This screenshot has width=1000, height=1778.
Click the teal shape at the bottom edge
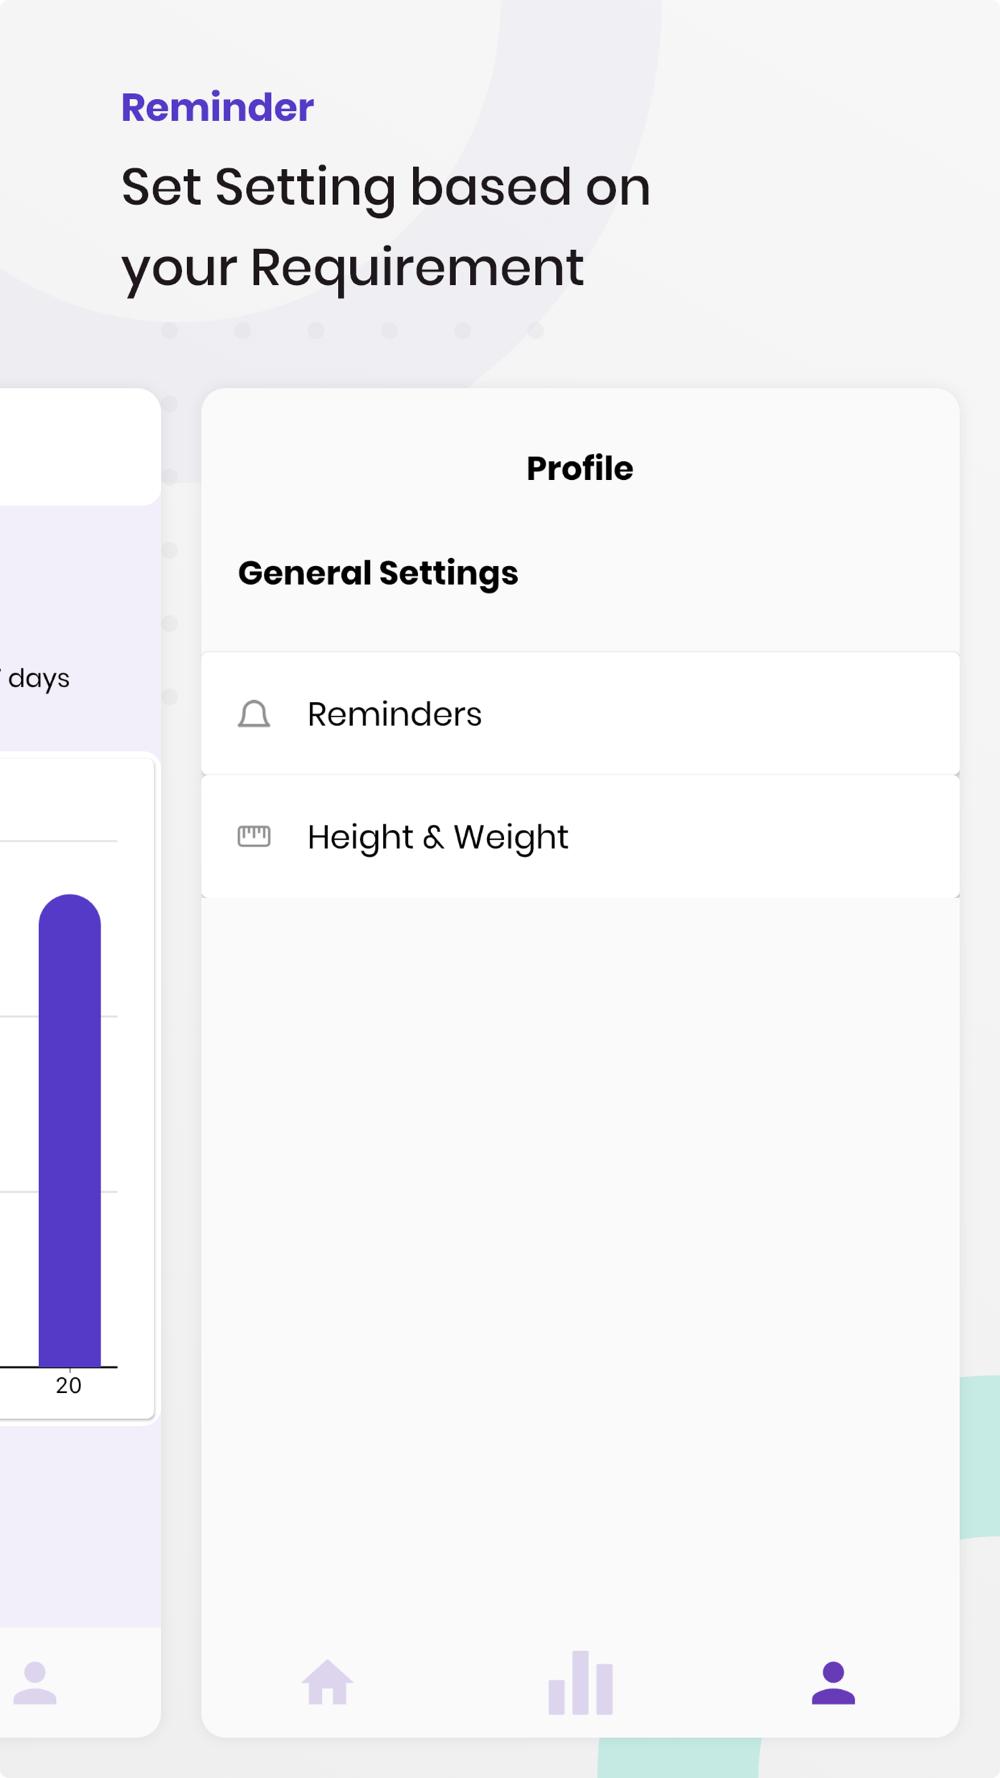(678, 1758)
